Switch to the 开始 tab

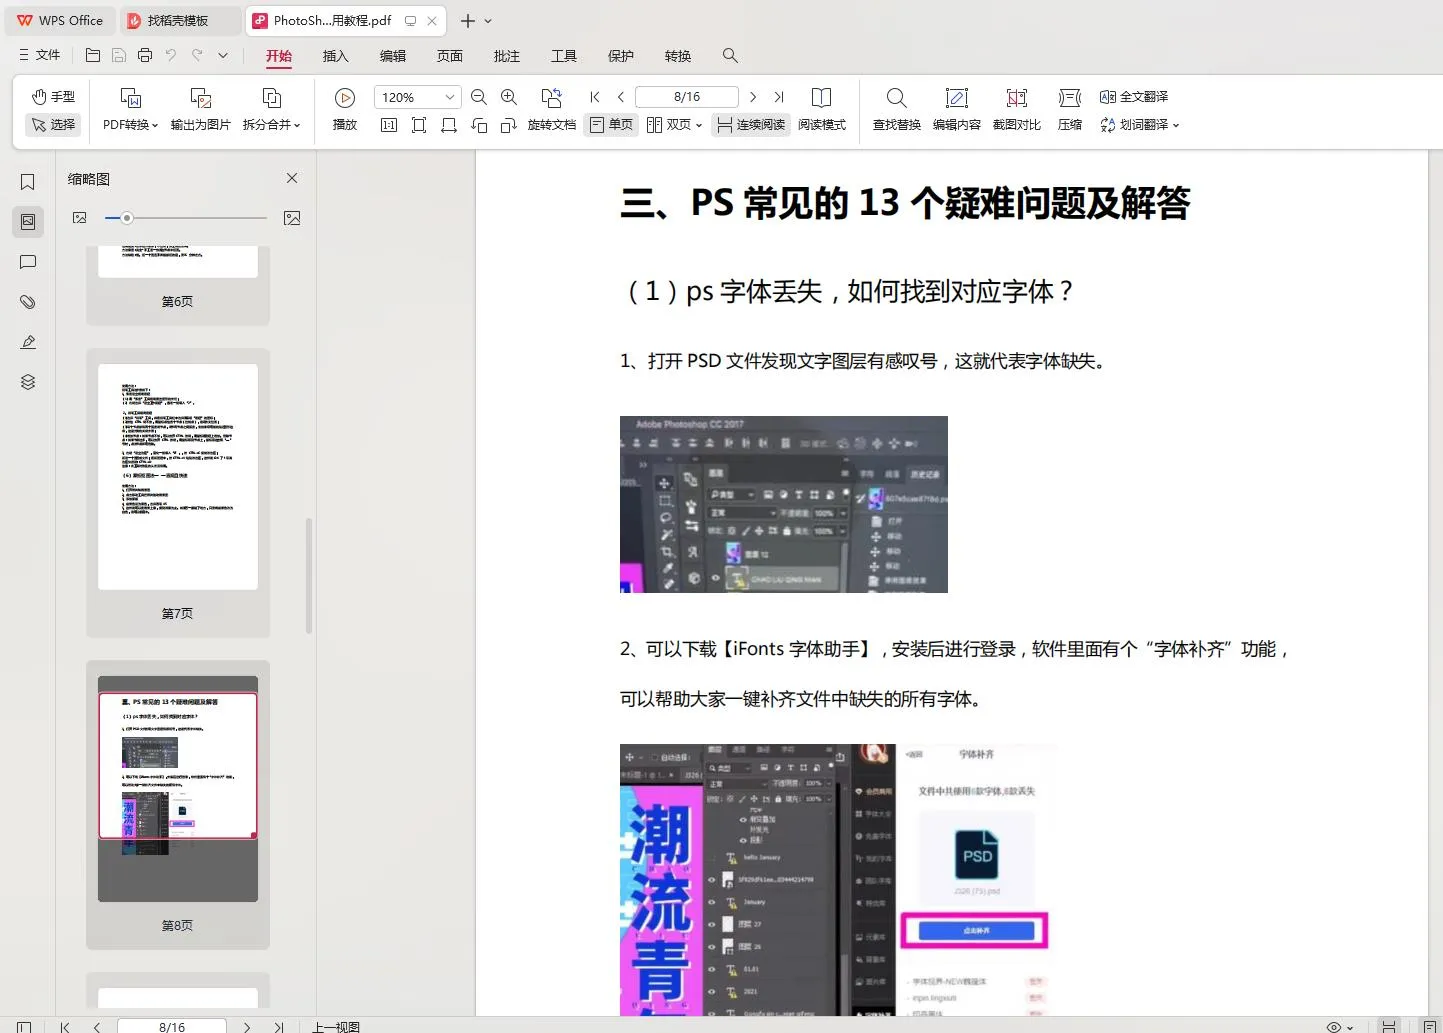[x=279, y=56]
